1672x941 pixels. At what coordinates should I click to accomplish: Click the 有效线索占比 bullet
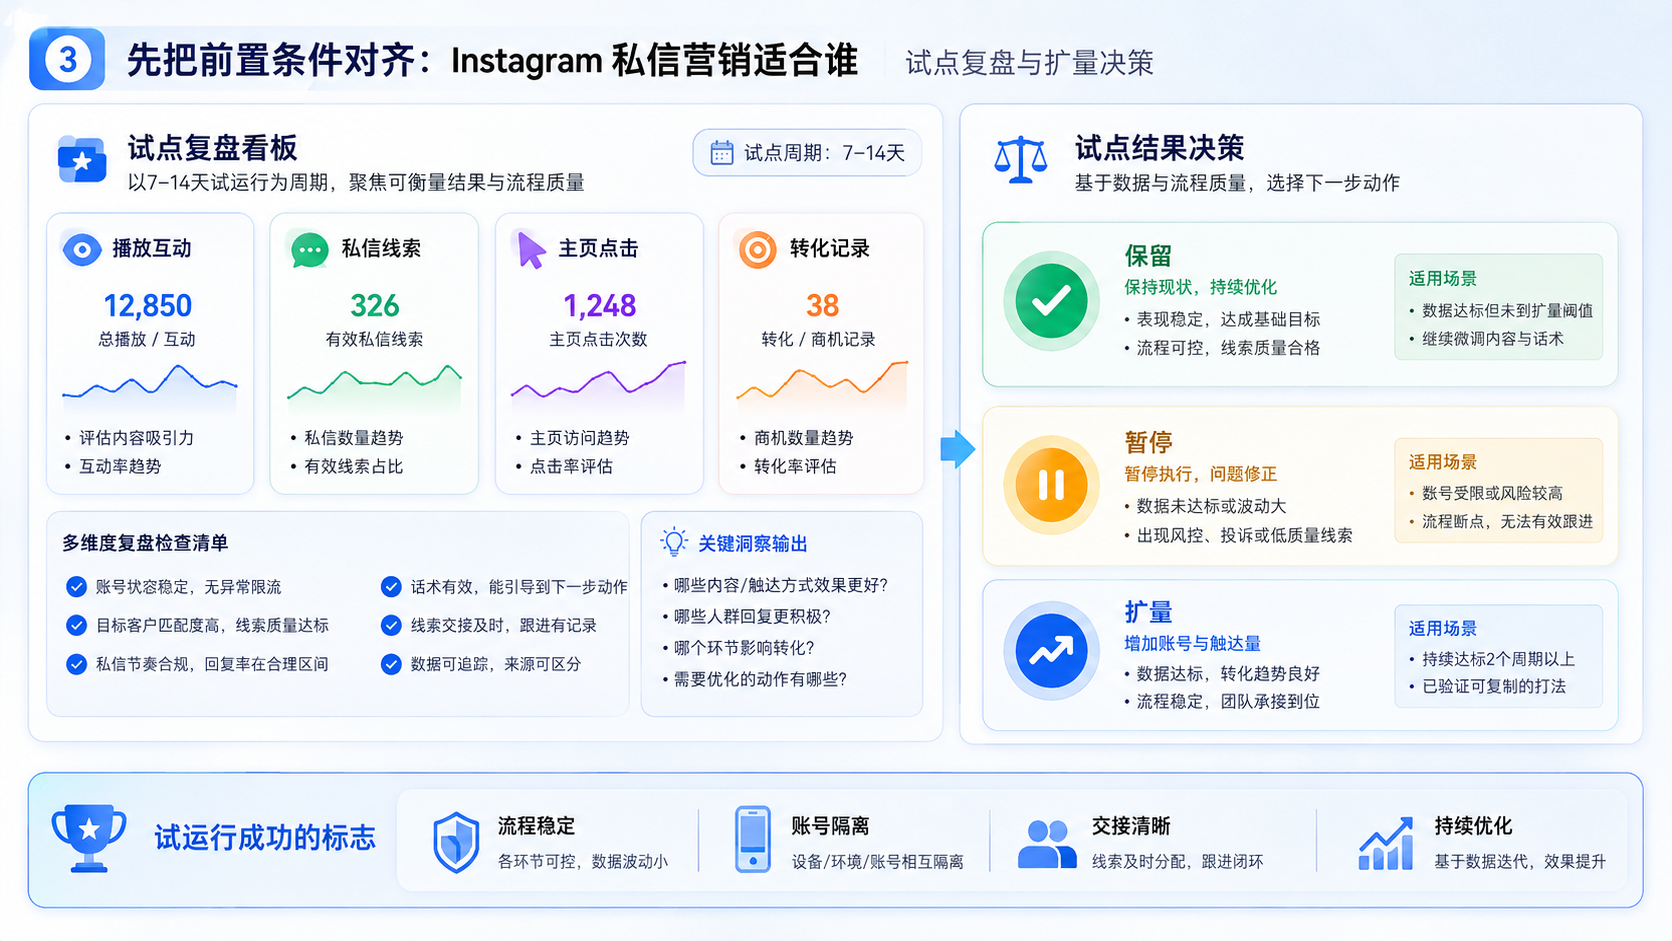pos(354,467)
